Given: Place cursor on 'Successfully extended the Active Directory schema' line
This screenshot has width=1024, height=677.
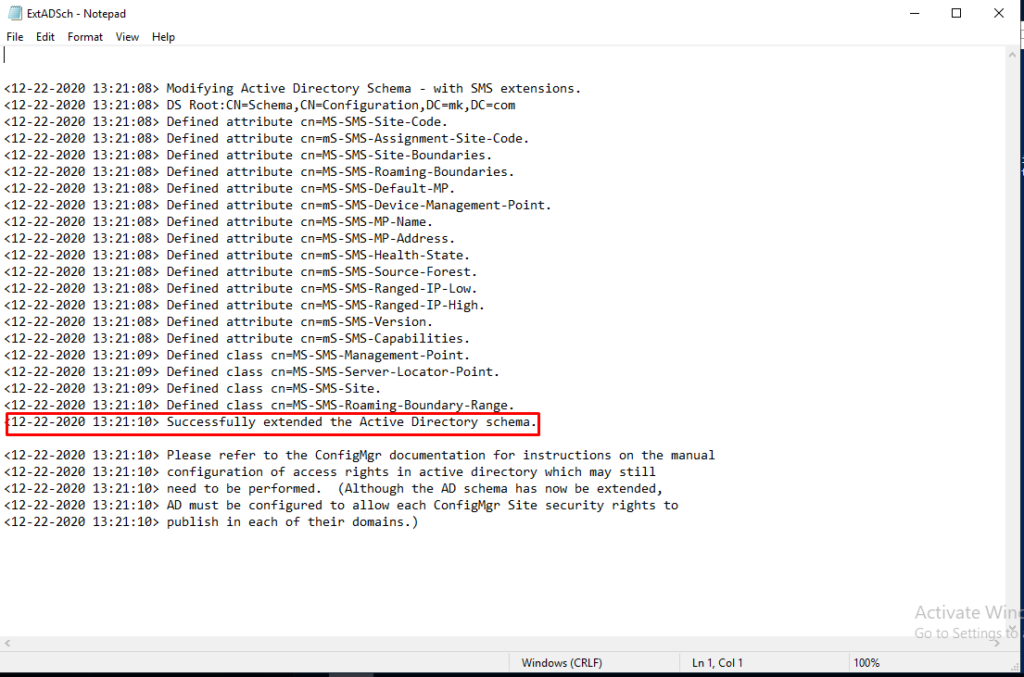Looking at the screenshot, I should tap(352, 422).
